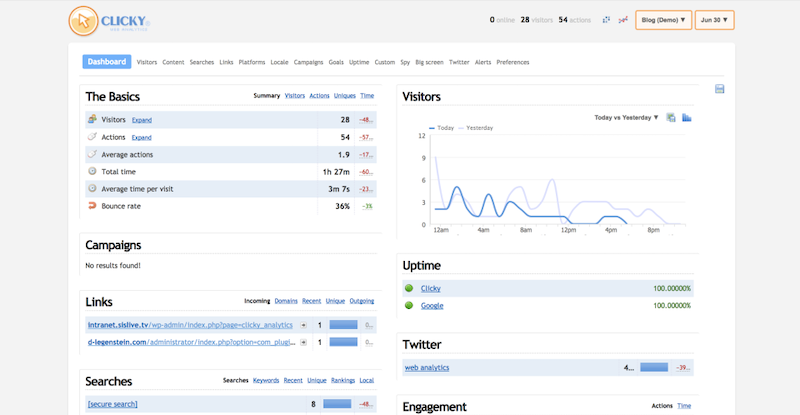Click the Bounce rate icon
The image size is (800, 415).
click(92, 206)
